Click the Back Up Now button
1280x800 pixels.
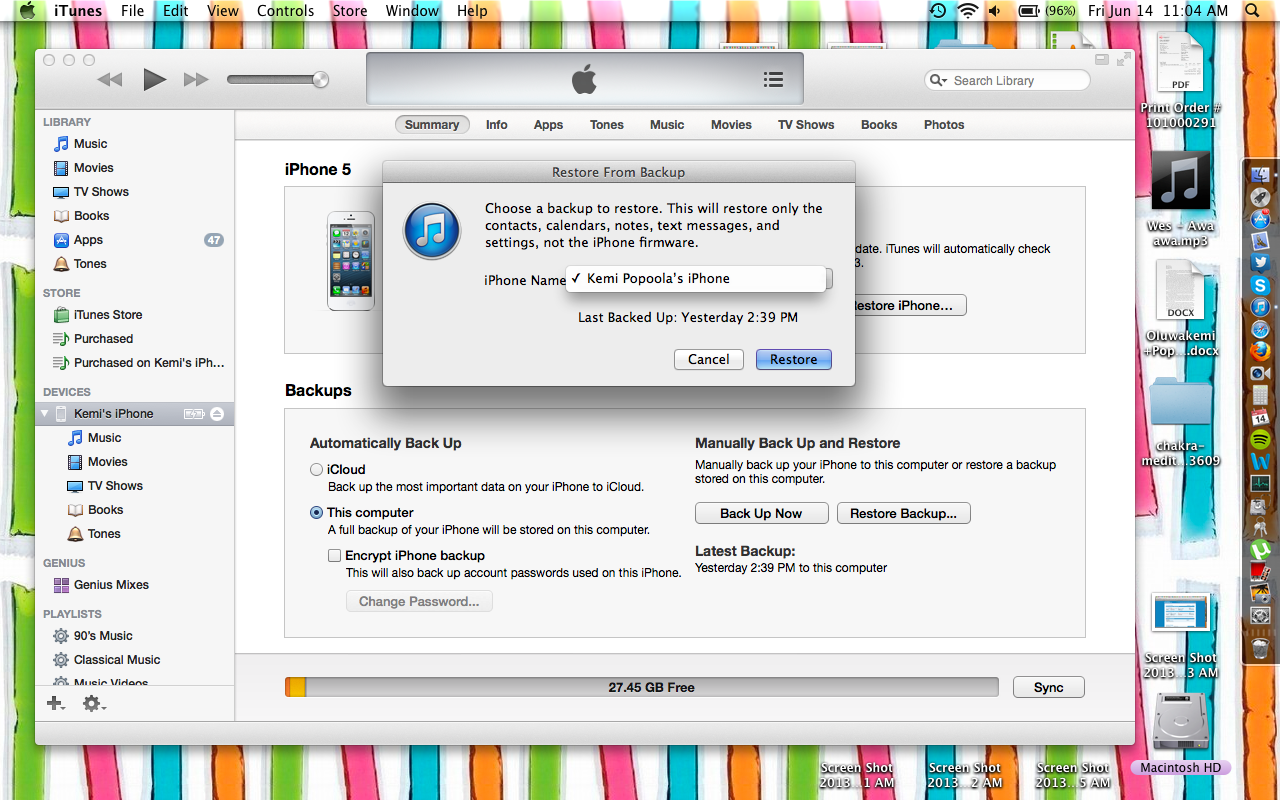pyautogui.click(x=762, y=514)
